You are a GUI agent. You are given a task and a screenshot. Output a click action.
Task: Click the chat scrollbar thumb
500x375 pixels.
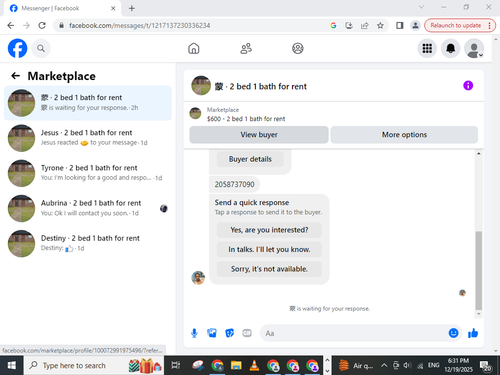(479, 270)
